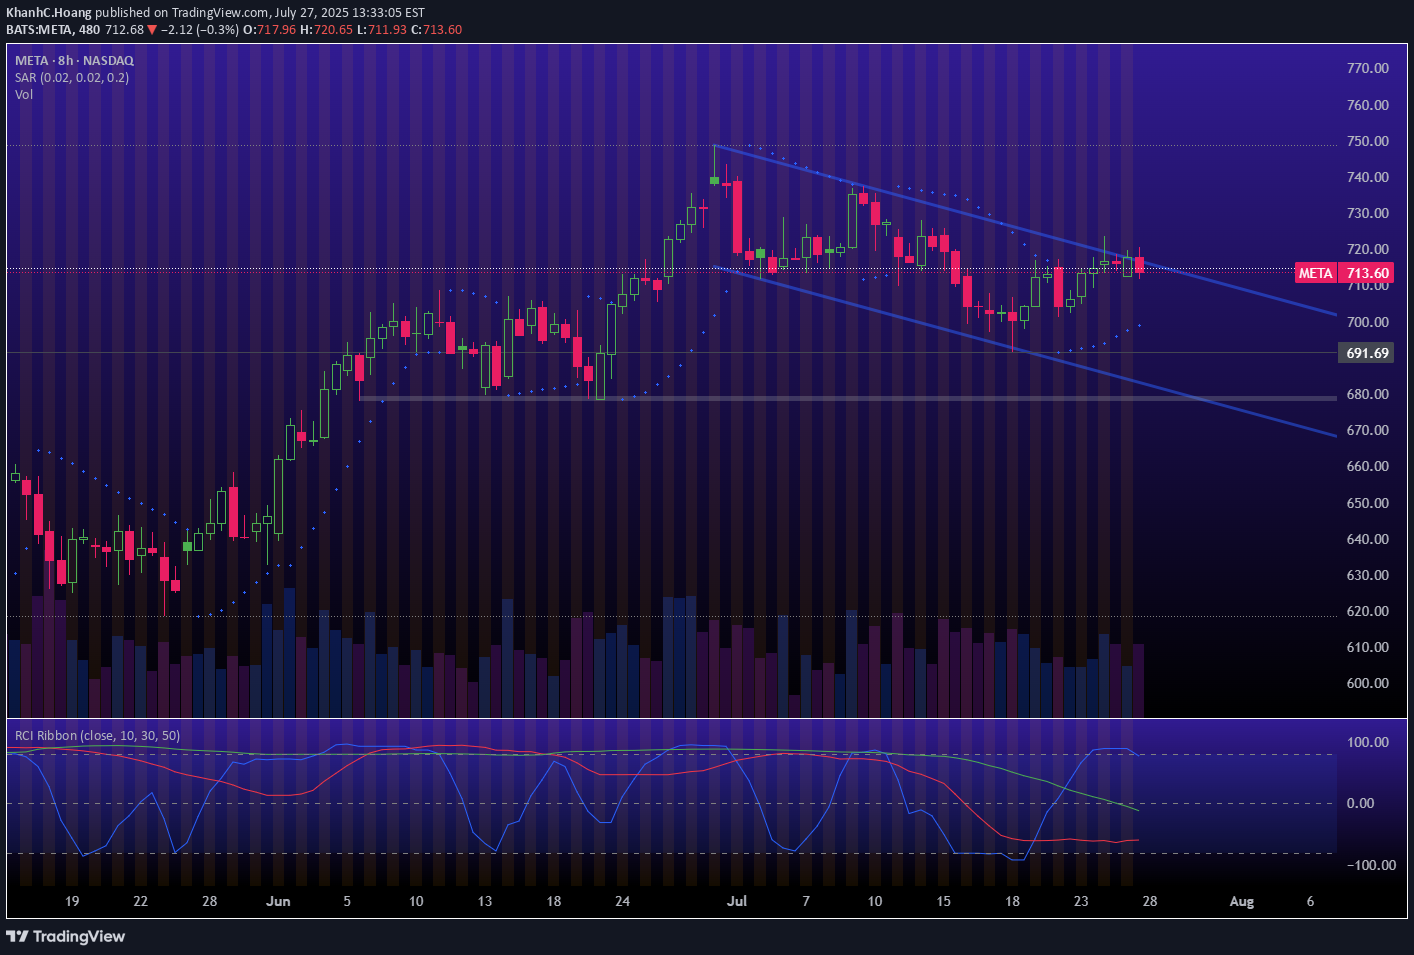Viewport: 1414px width, 955px height.
Task: Click the Jun date label on time axis
Action: coord(278,901)
